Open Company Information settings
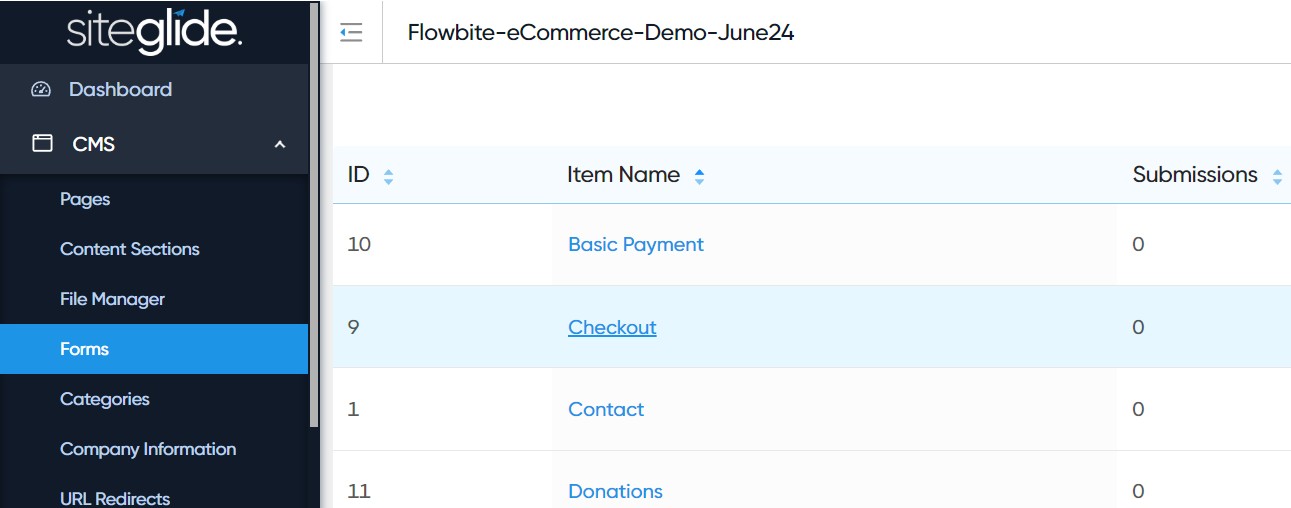Screen dimensions: 1291x508 tap(148, 449)
